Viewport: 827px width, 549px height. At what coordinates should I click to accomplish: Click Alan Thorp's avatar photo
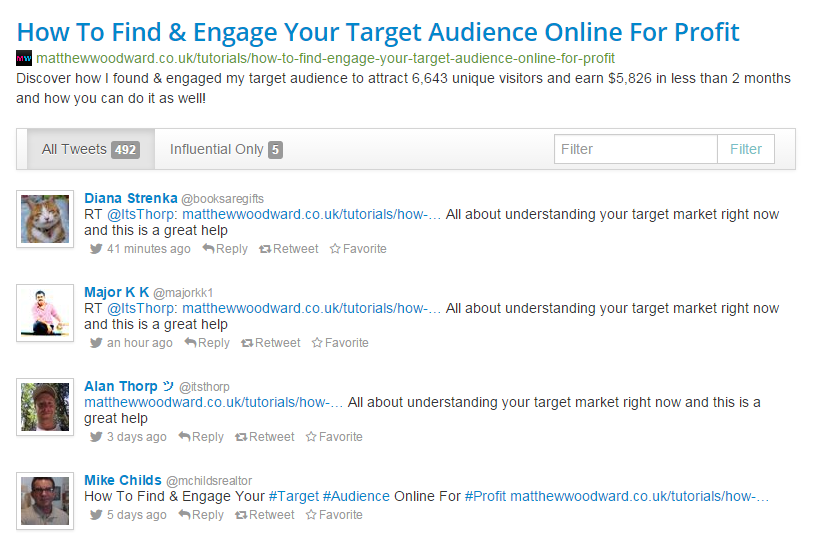coord(45,407)
